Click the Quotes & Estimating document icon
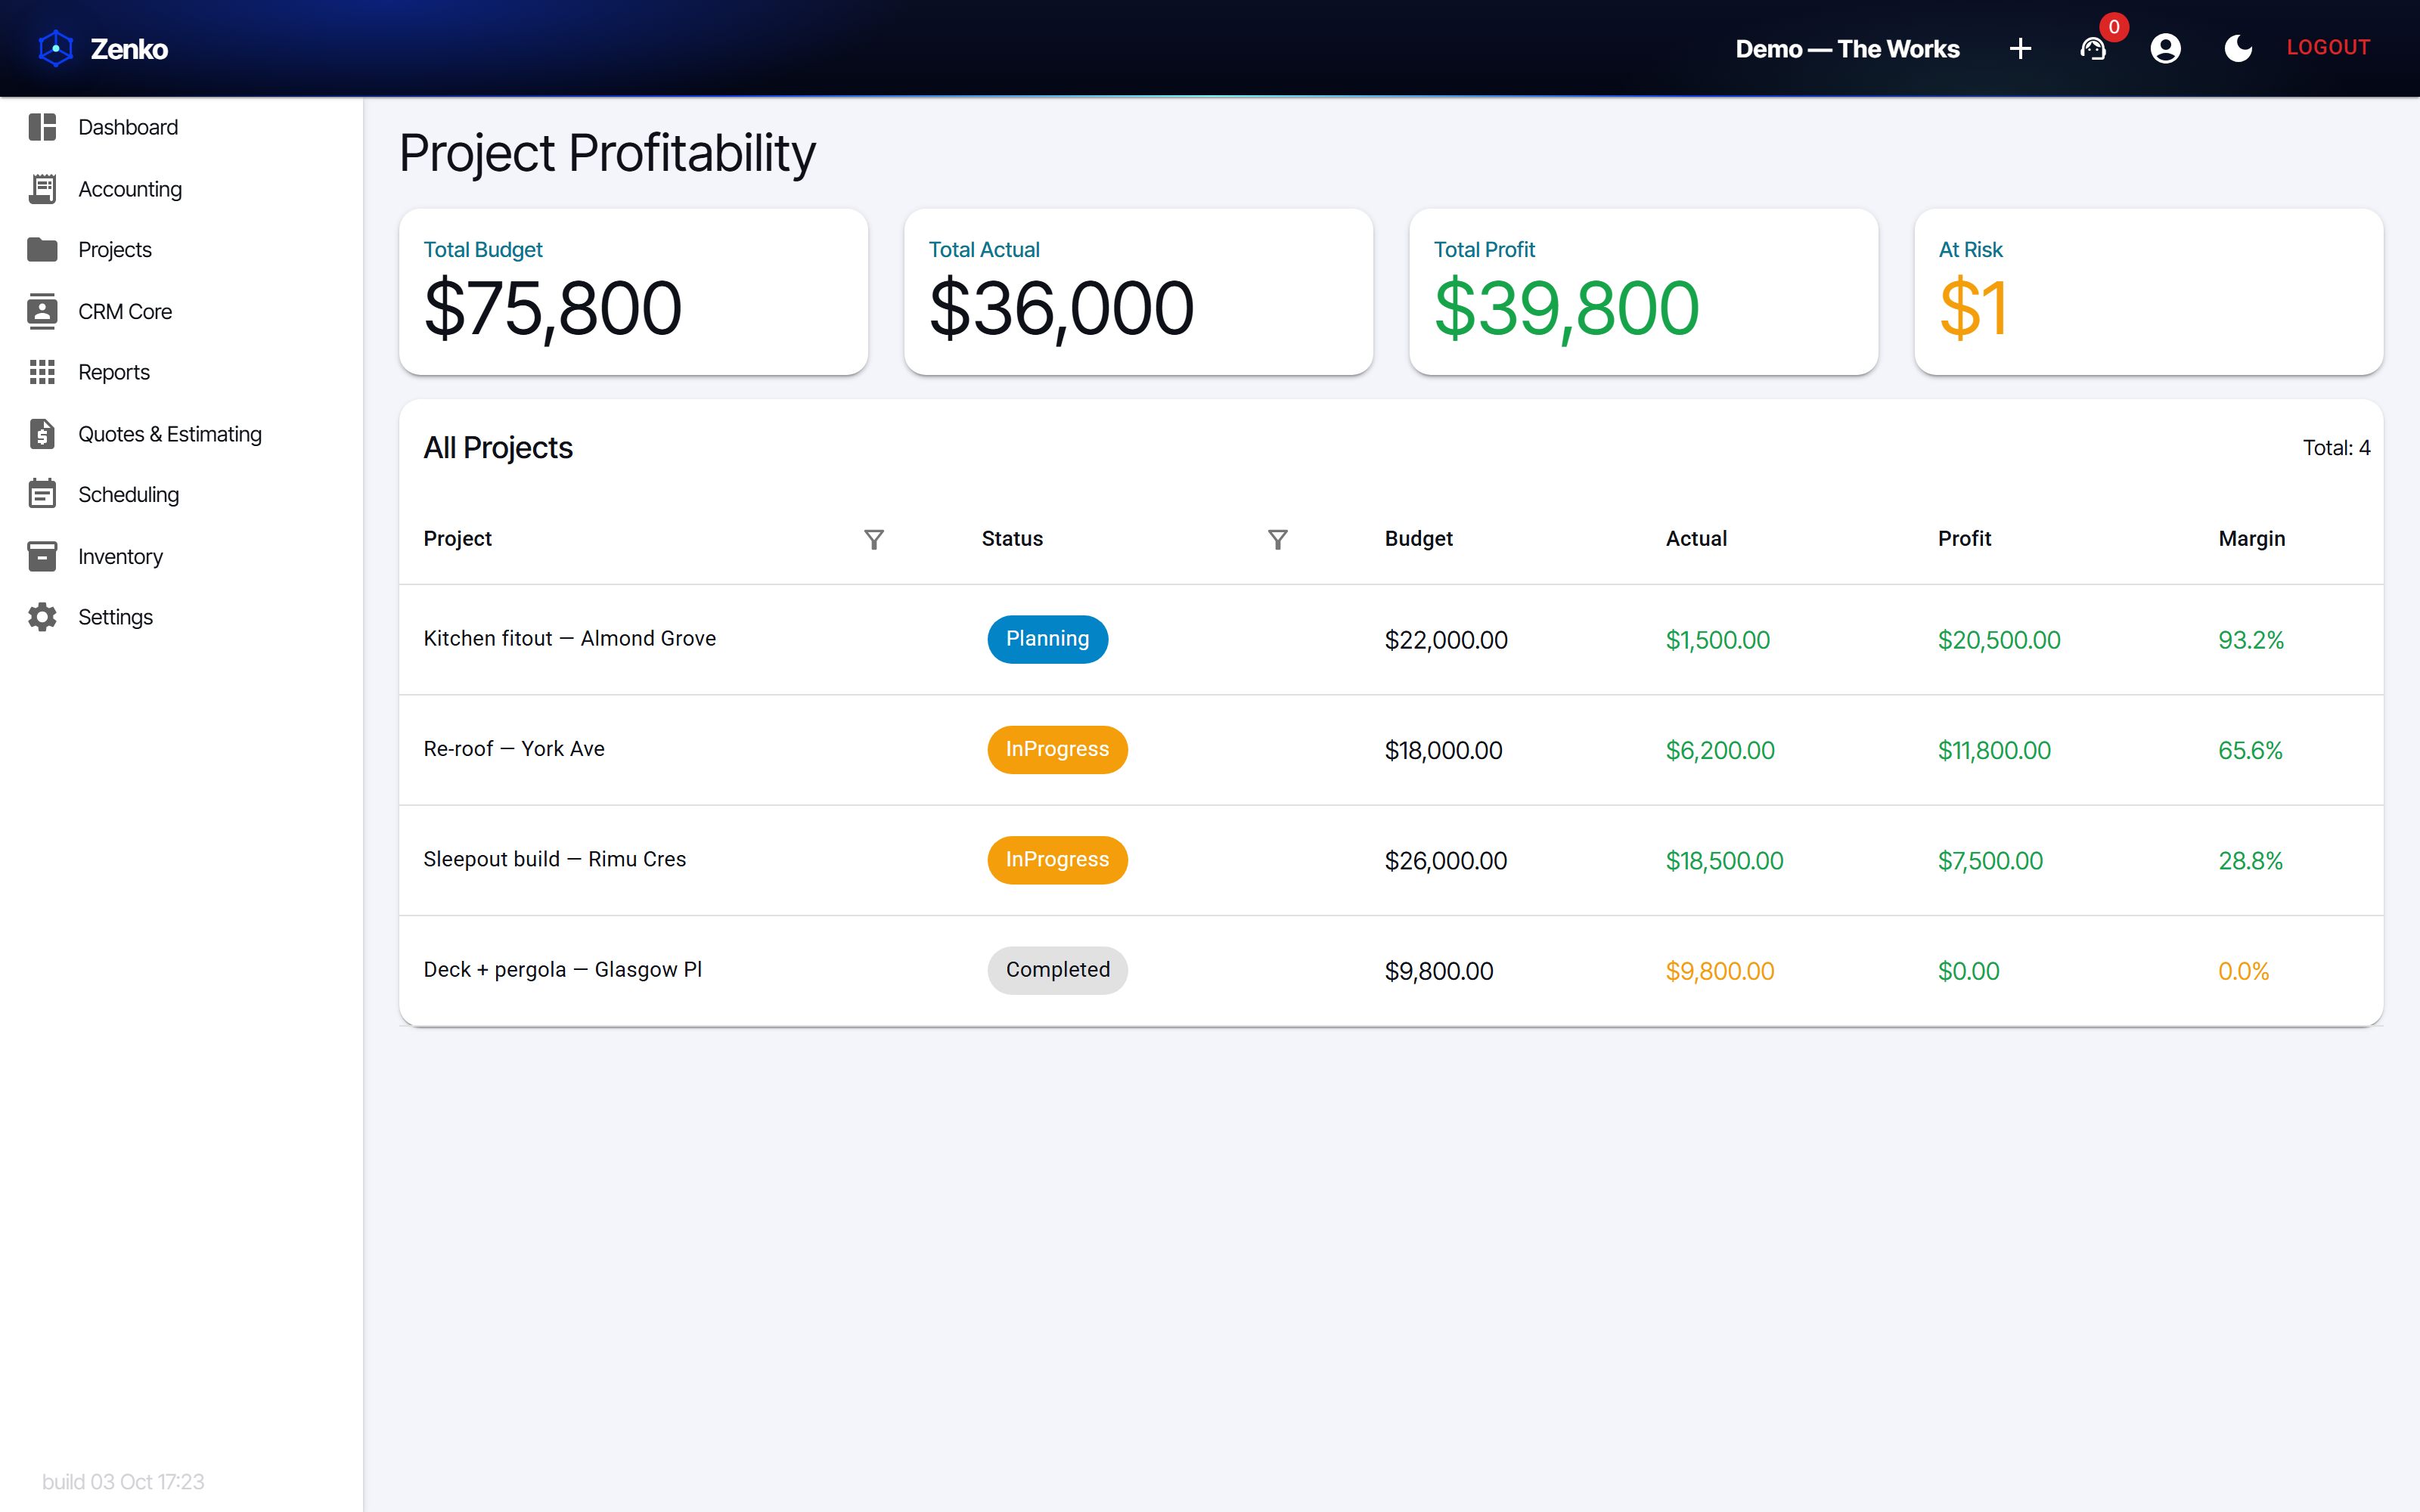The width and height of the screenshot is (2420, 1512). coord(42,434)
